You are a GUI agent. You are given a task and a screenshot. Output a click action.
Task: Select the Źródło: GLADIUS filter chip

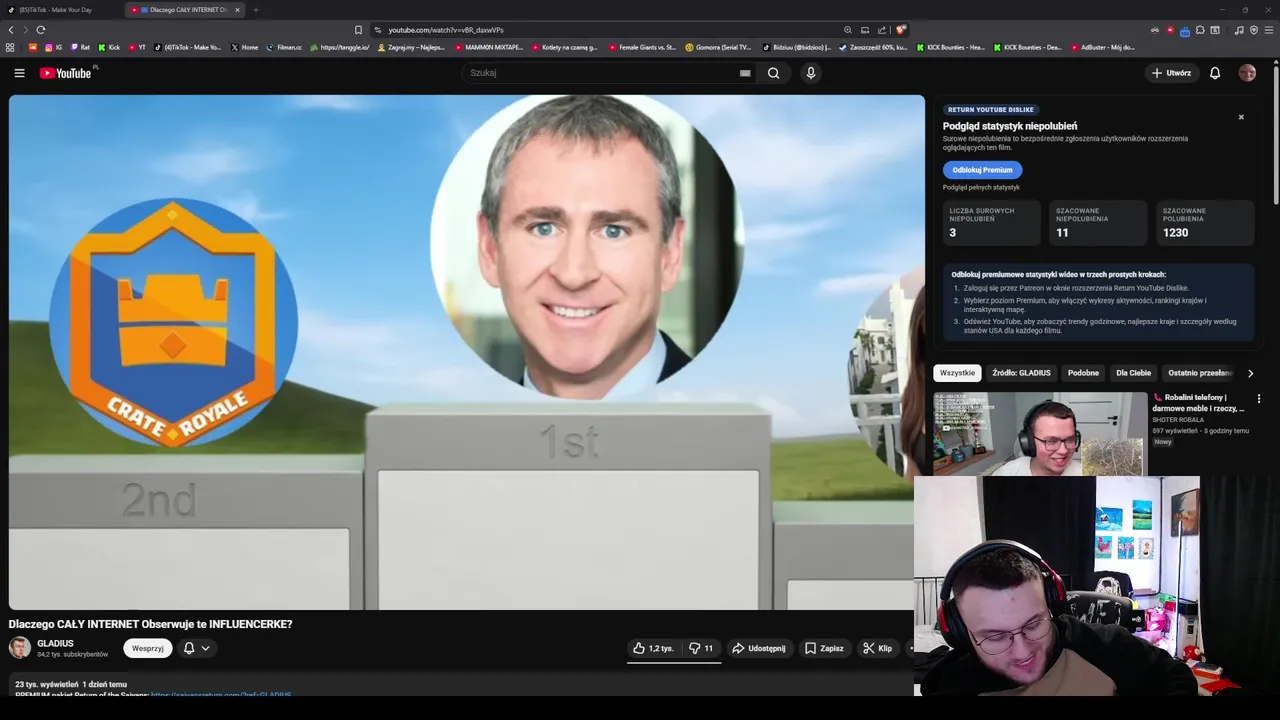1021,373
